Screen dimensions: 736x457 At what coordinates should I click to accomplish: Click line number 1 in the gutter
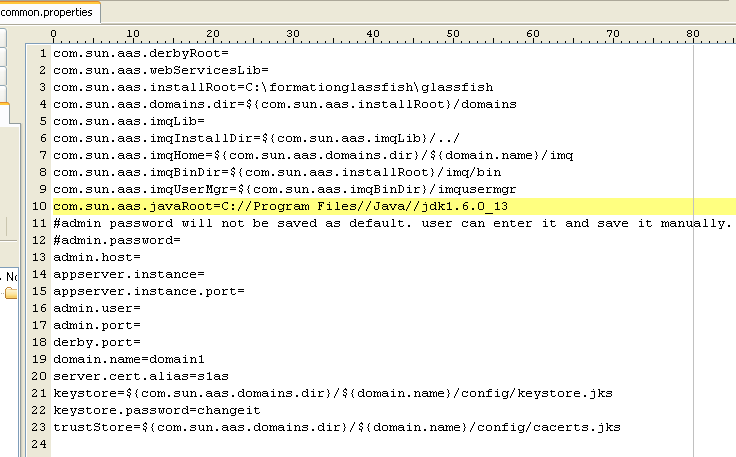(x=44, y=52)
